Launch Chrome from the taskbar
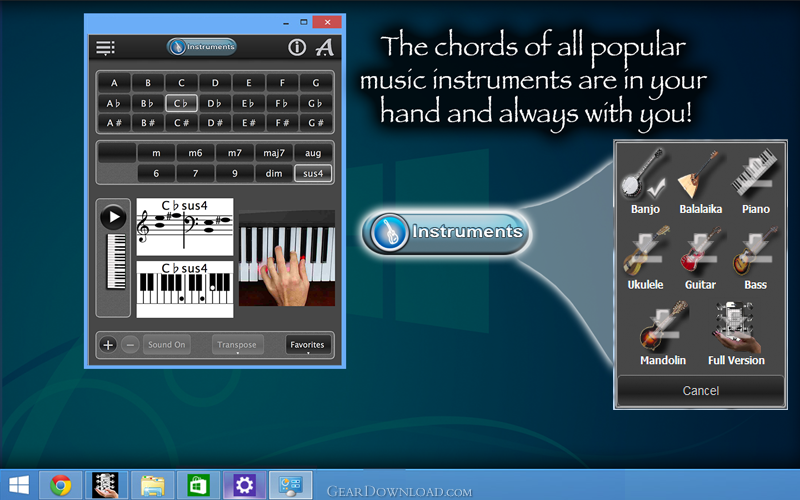 [61, 485]
